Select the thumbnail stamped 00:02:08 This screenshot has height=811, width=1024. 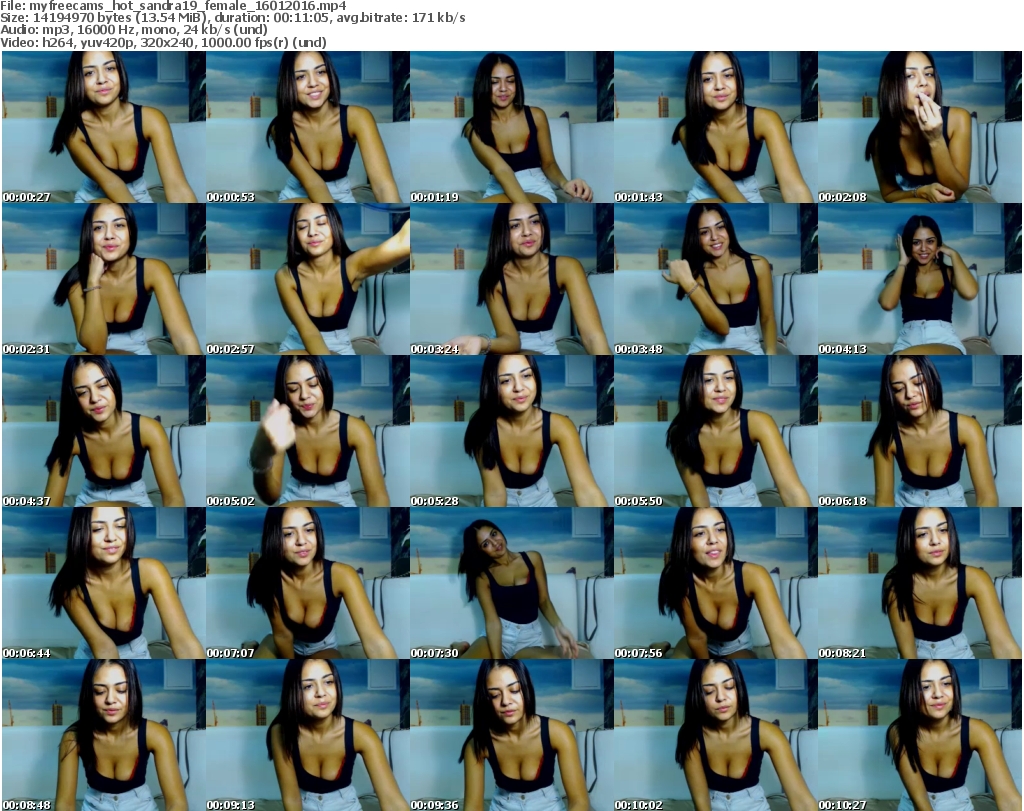point(920,127)
